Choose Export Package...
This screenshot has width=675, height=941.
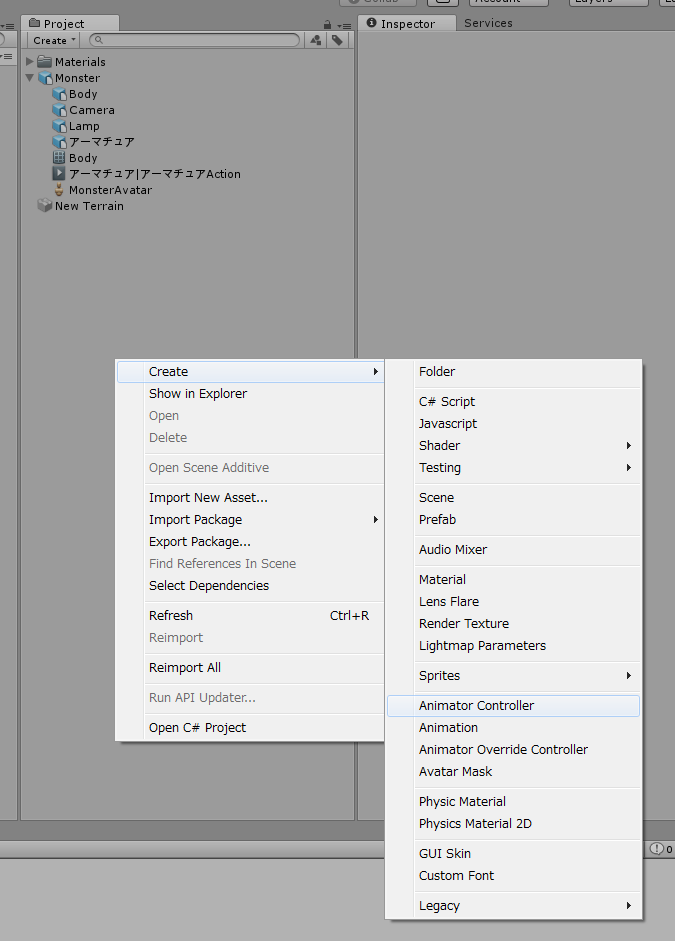pyautogui.click(x=250, y=541)
